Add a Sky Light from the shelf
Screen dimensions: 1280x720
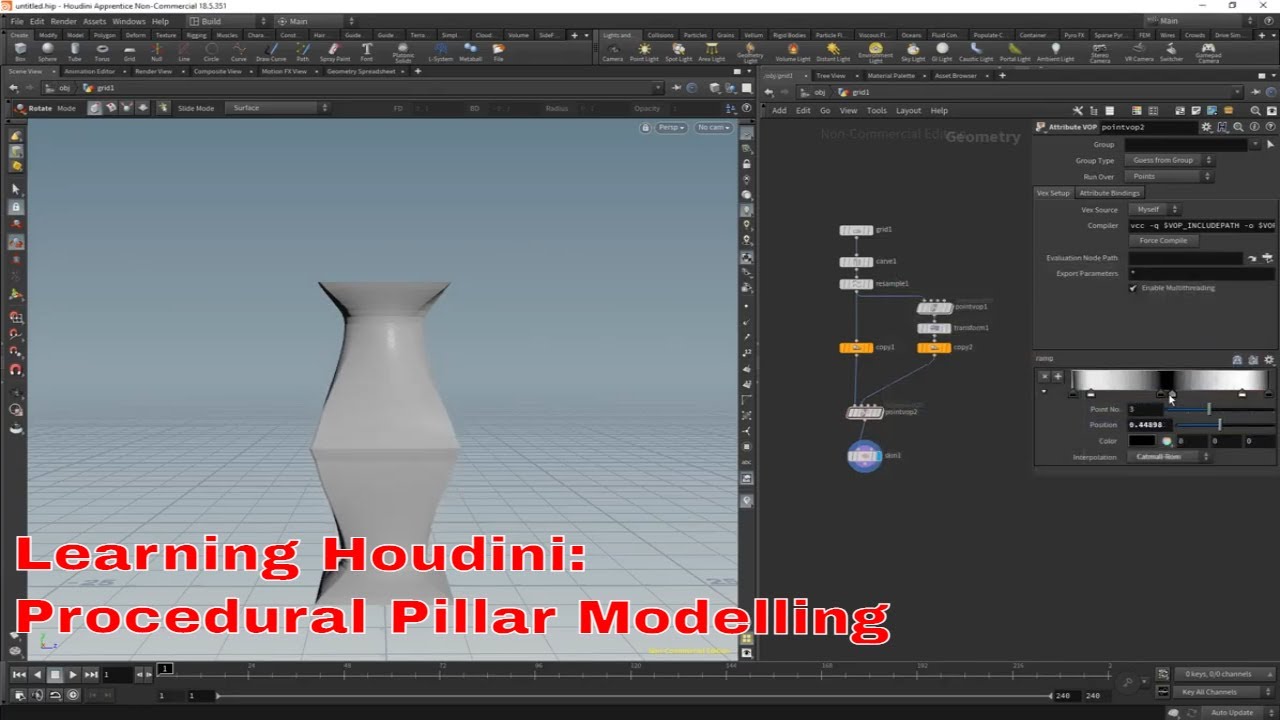tap(914, 51)
